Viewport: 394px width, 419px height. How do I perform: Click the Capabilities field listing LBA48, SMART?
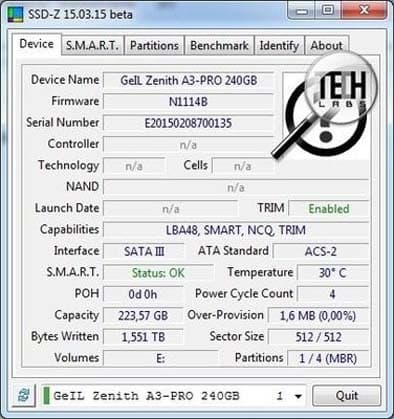pos(236,230)
